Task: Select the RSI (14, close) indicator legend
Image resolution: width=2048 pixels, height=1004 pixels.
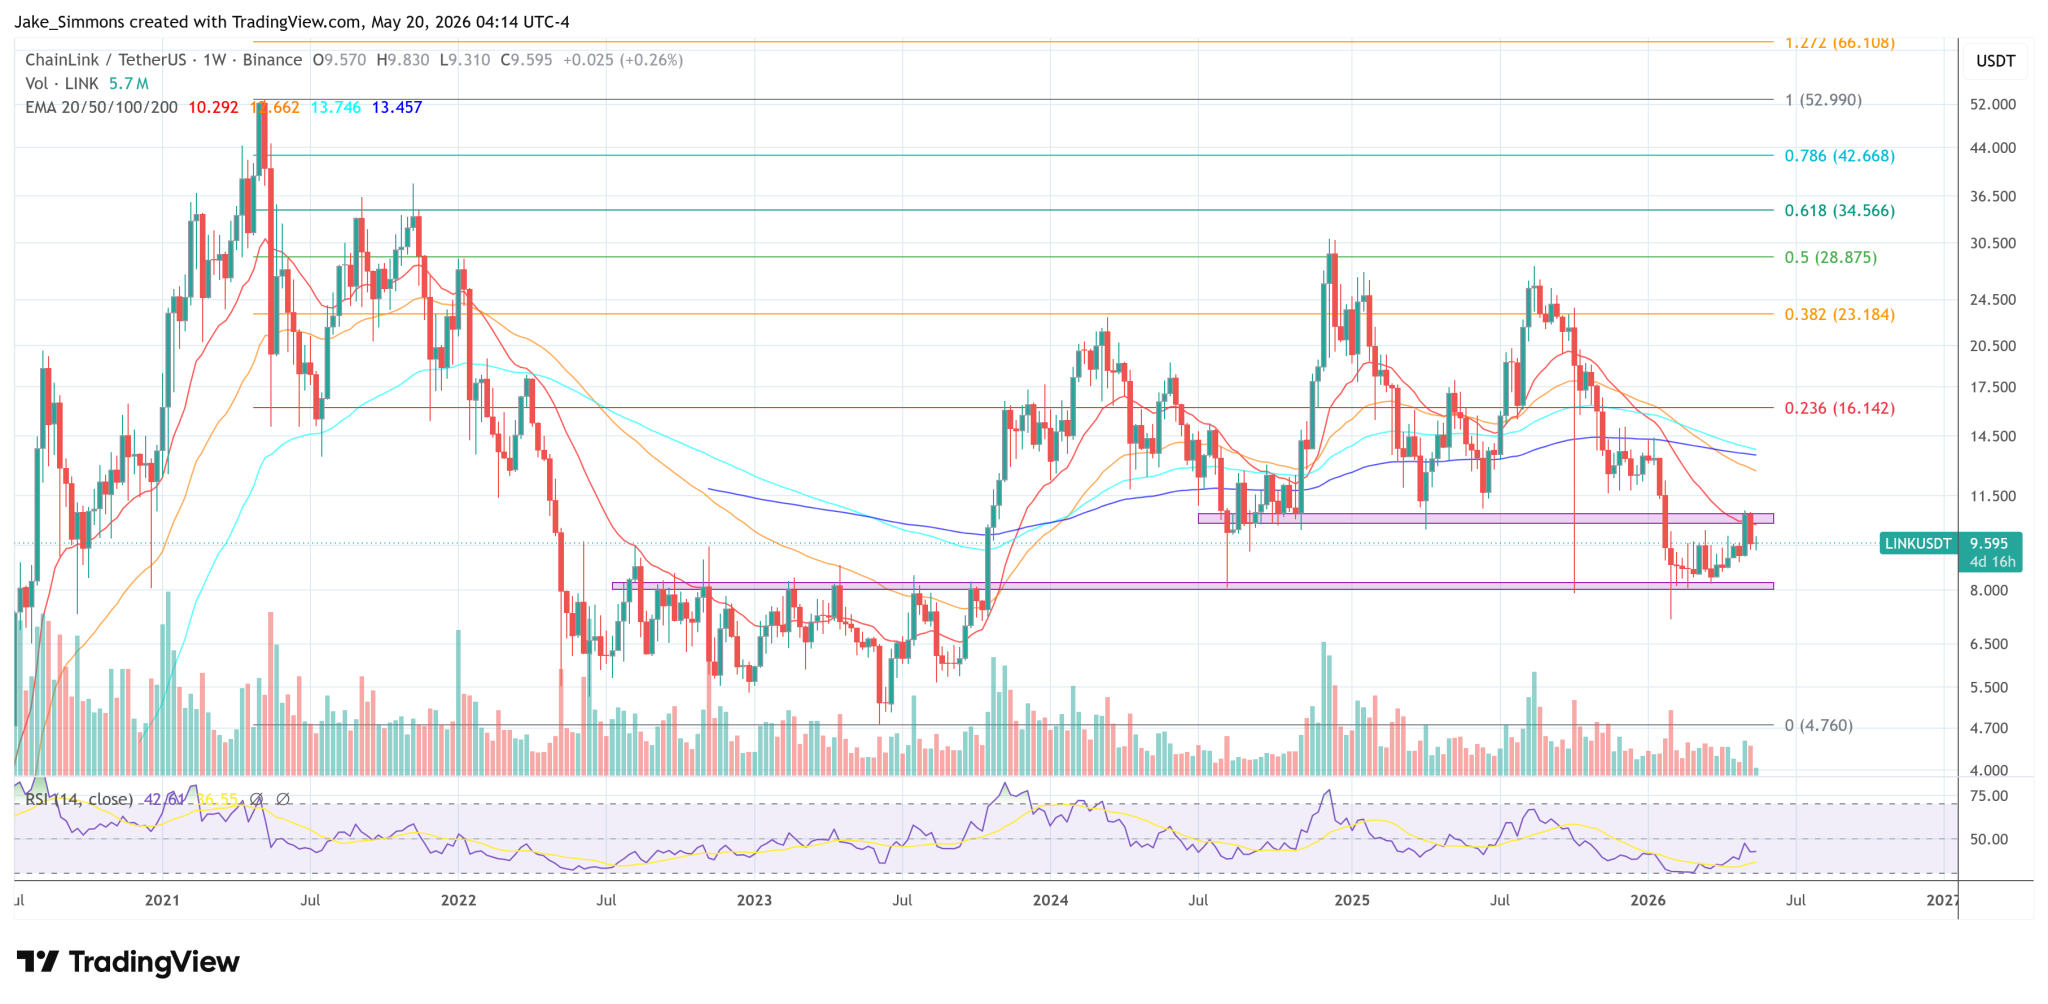Action: pyautogui.click(x=79, y=799)
